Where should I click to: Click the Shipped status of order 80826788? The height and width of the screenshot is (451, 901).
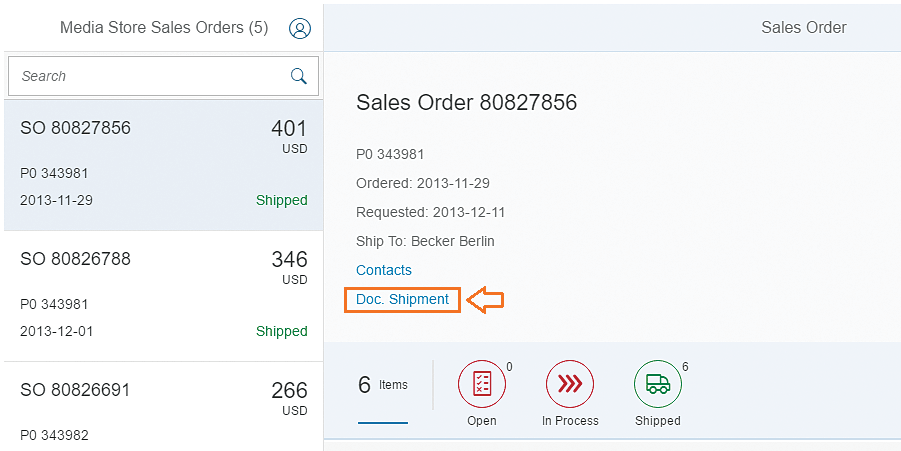[281, 331]
